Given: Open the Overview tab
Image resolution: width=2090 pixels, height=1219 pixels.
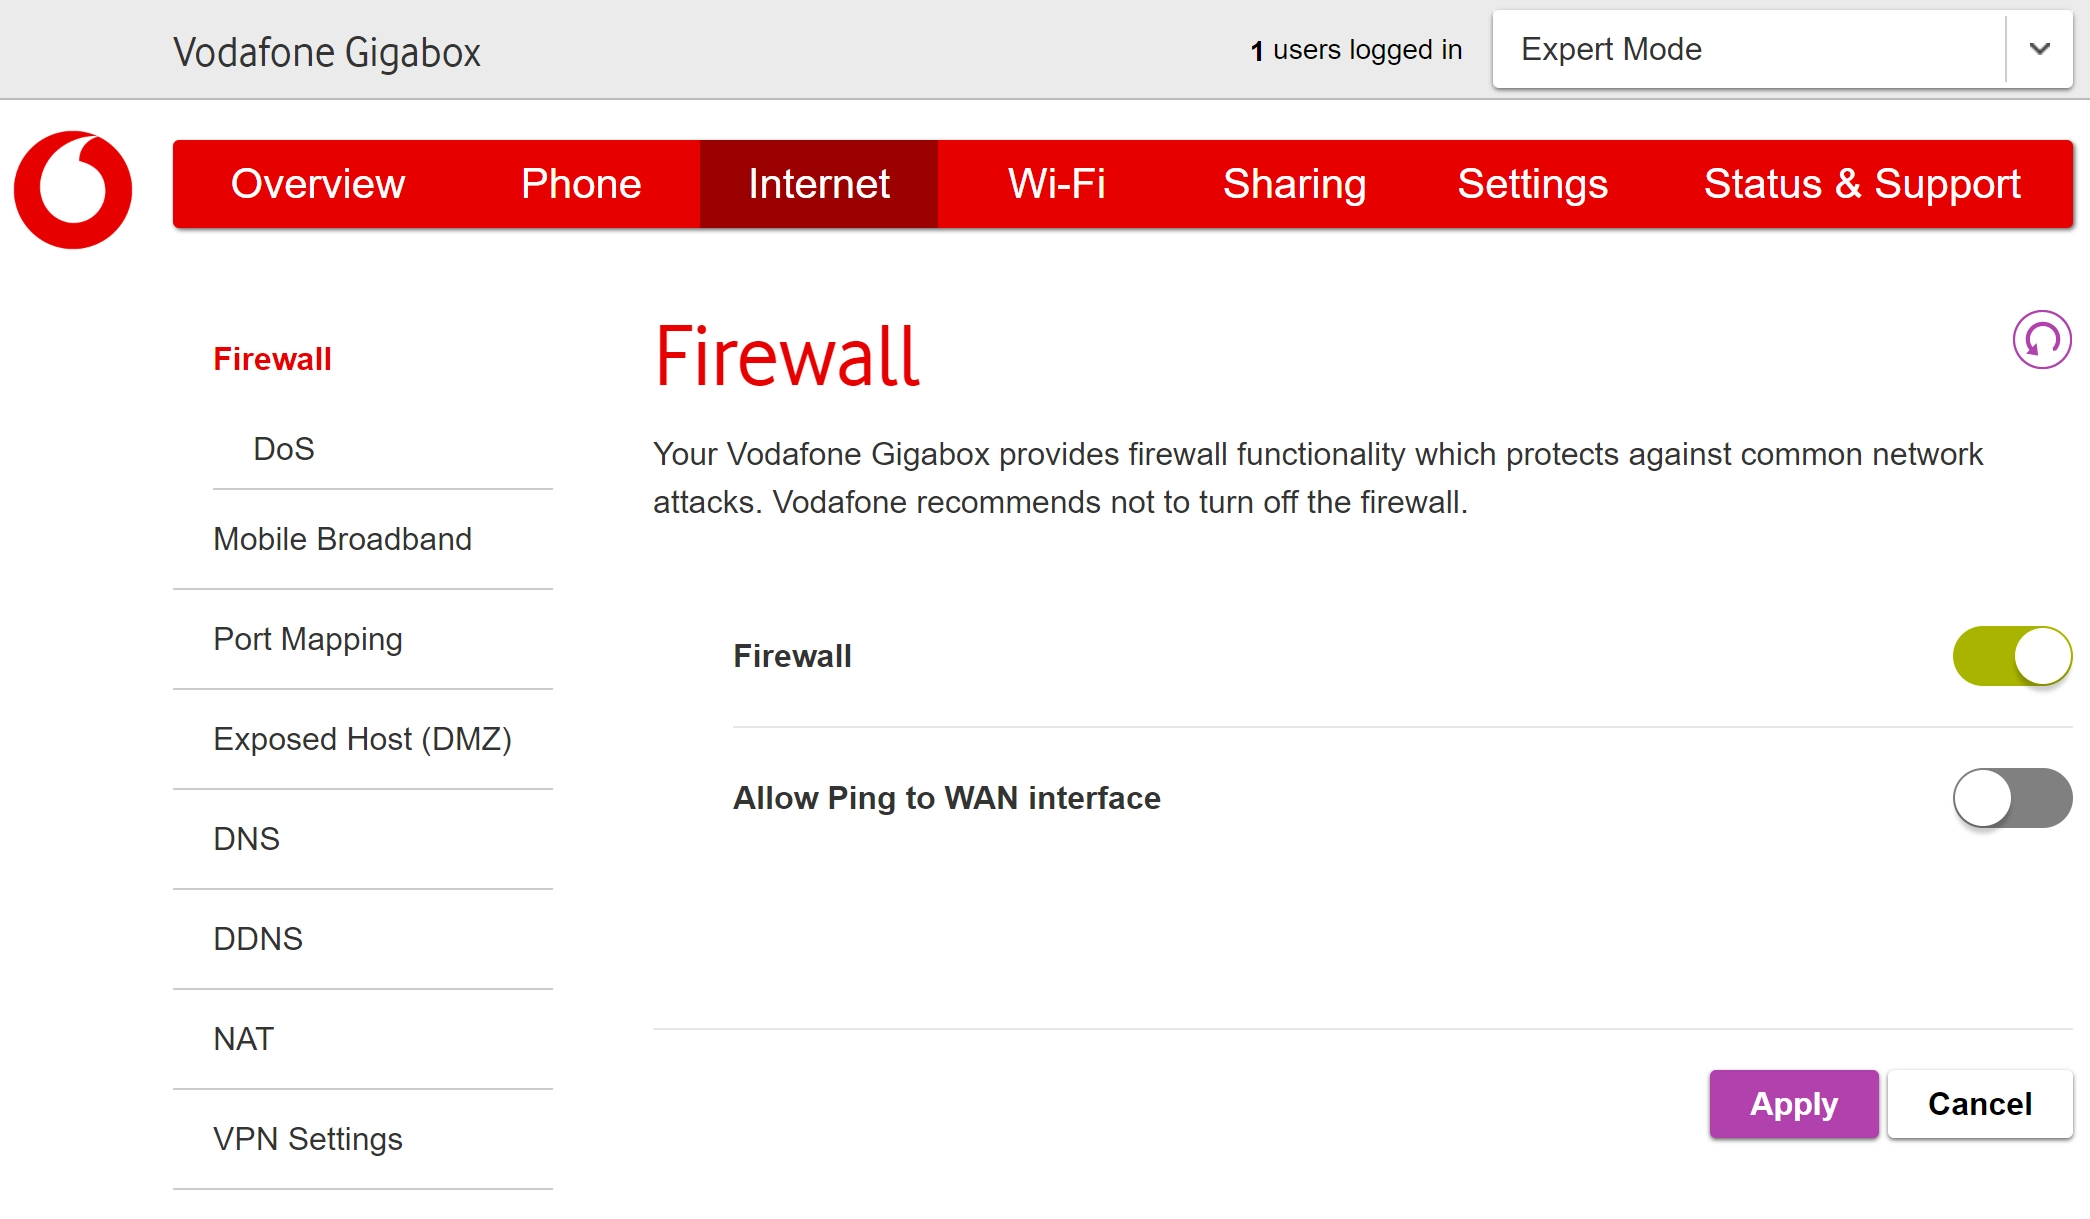Looking at the screenshot, I should tap(317, 184).
